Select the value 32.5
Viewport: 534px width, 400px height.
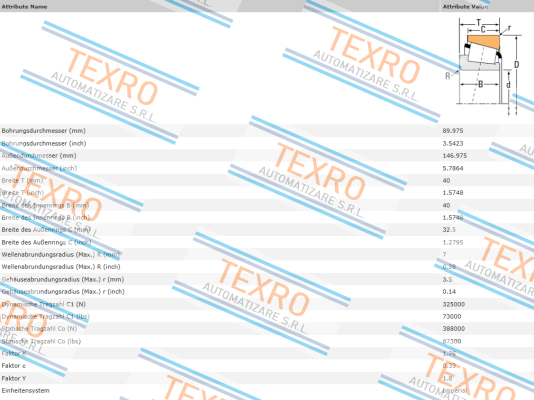pos(449,230)
